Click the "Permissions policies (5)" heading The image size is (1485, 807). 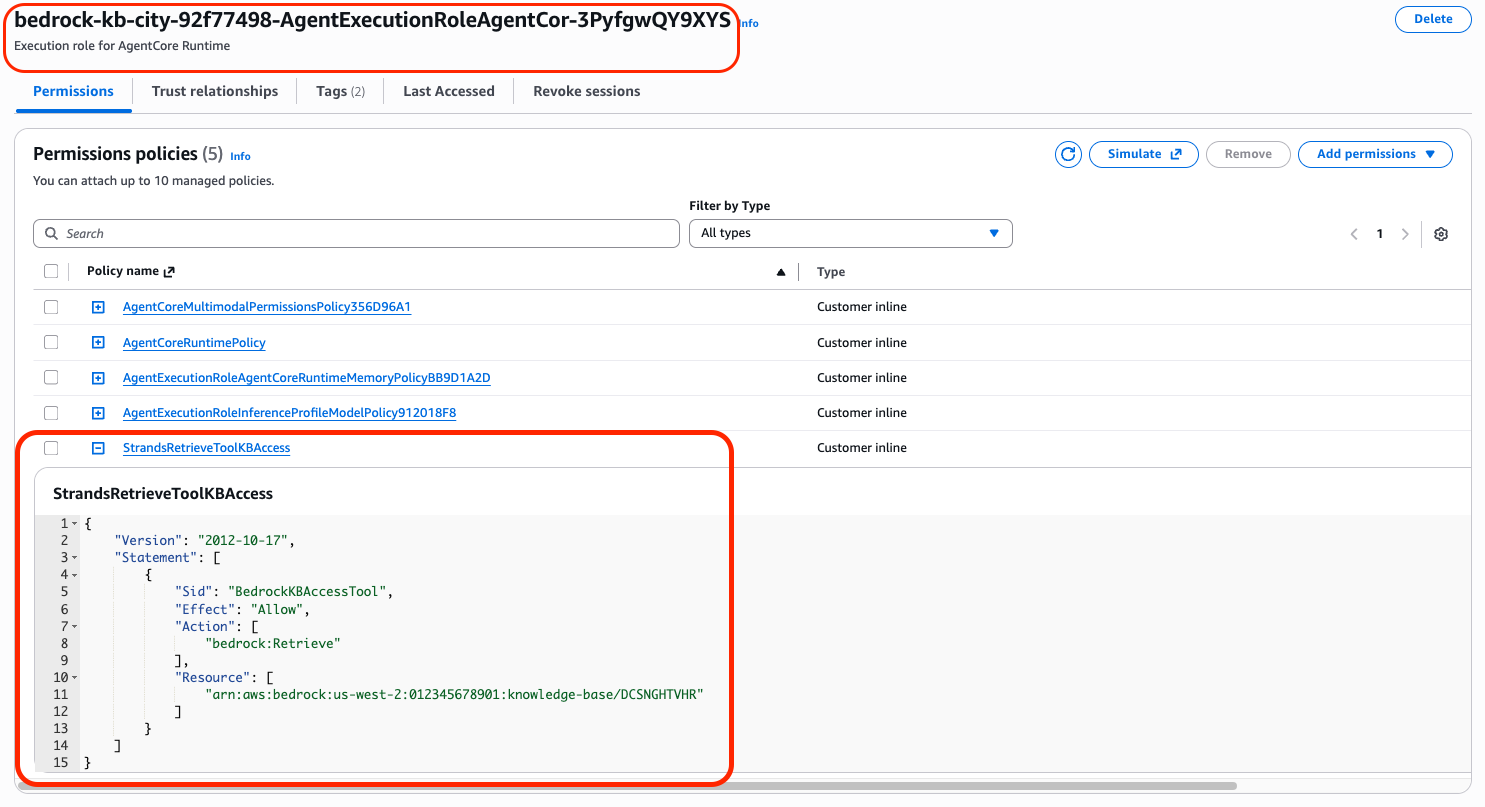(x=128, y=154)
